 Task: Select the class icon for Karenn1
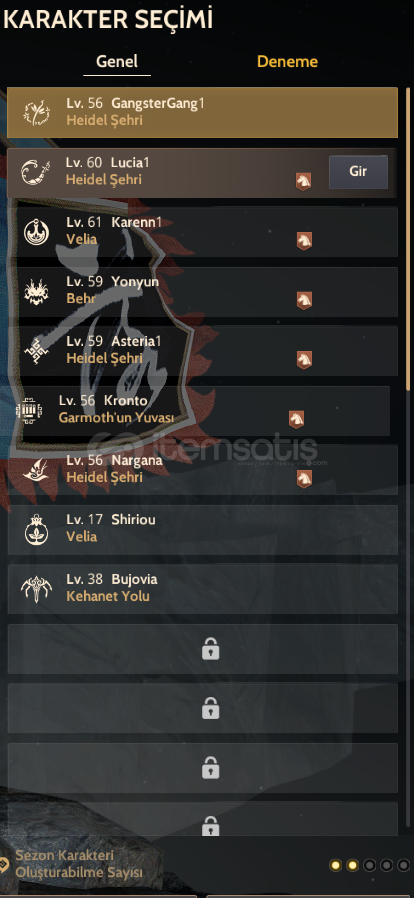coord(36,232)
